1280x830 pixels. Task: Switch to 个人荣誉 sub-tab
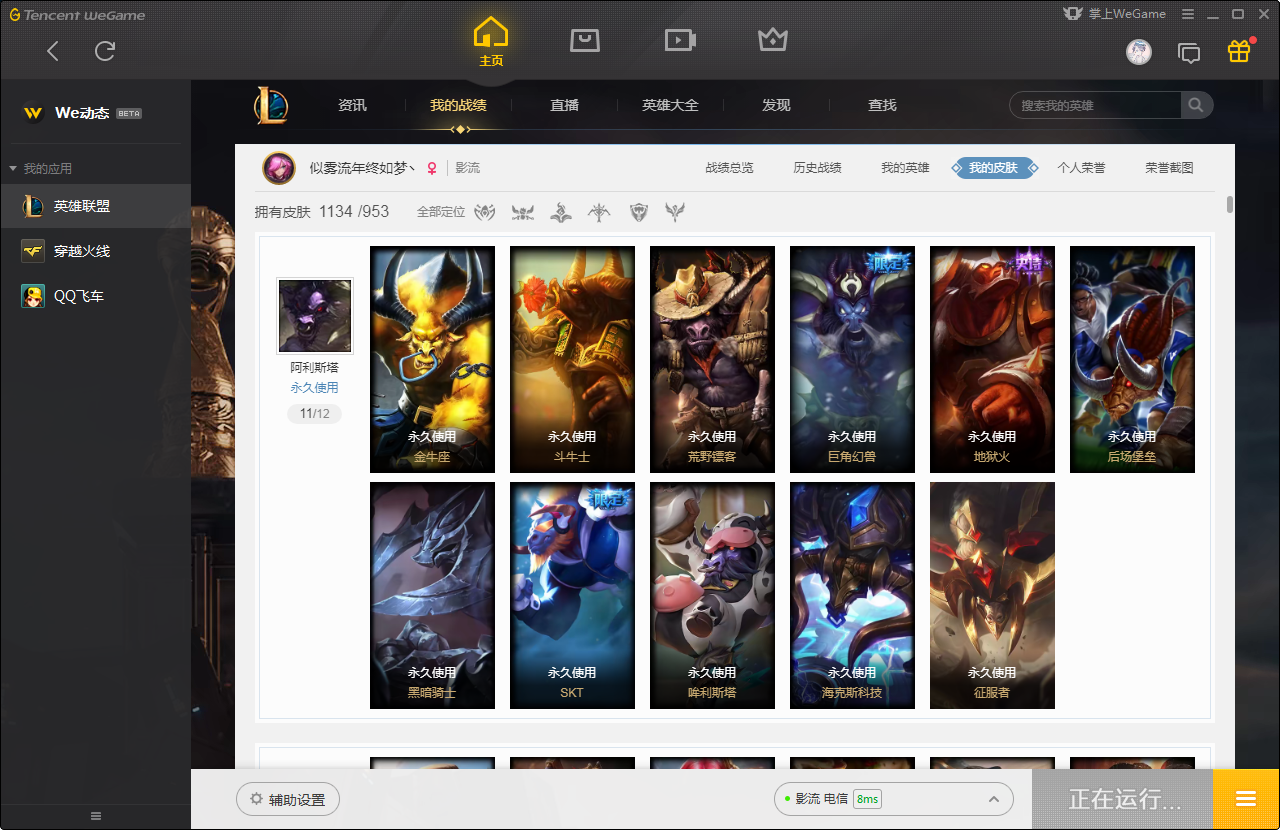click(x=1081, y=168)
